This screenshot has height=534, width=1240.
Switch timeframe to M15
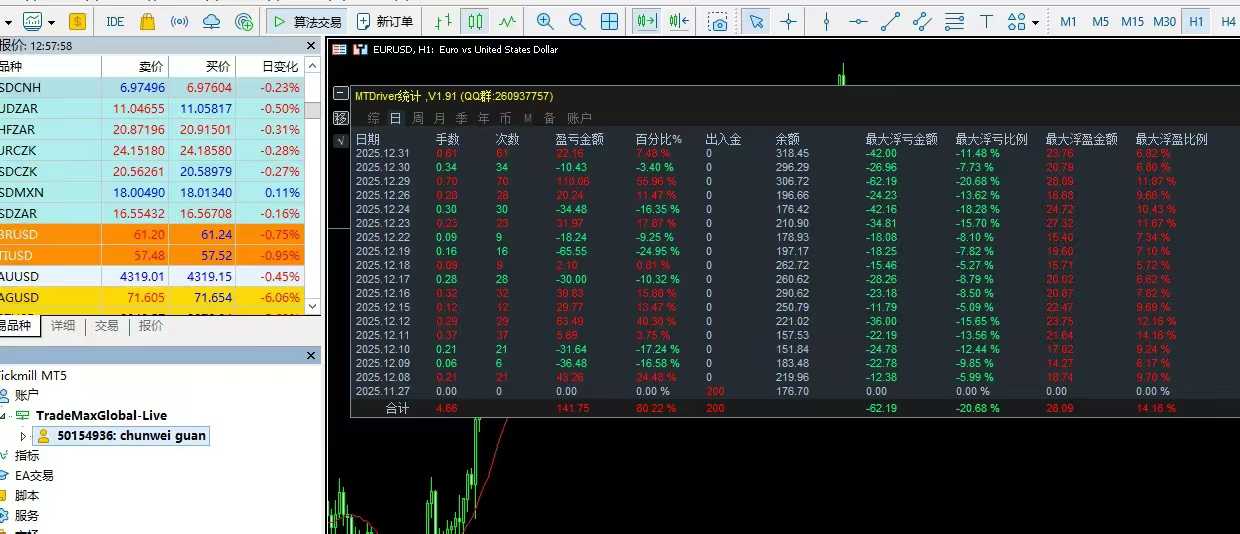coord(1132,21)
